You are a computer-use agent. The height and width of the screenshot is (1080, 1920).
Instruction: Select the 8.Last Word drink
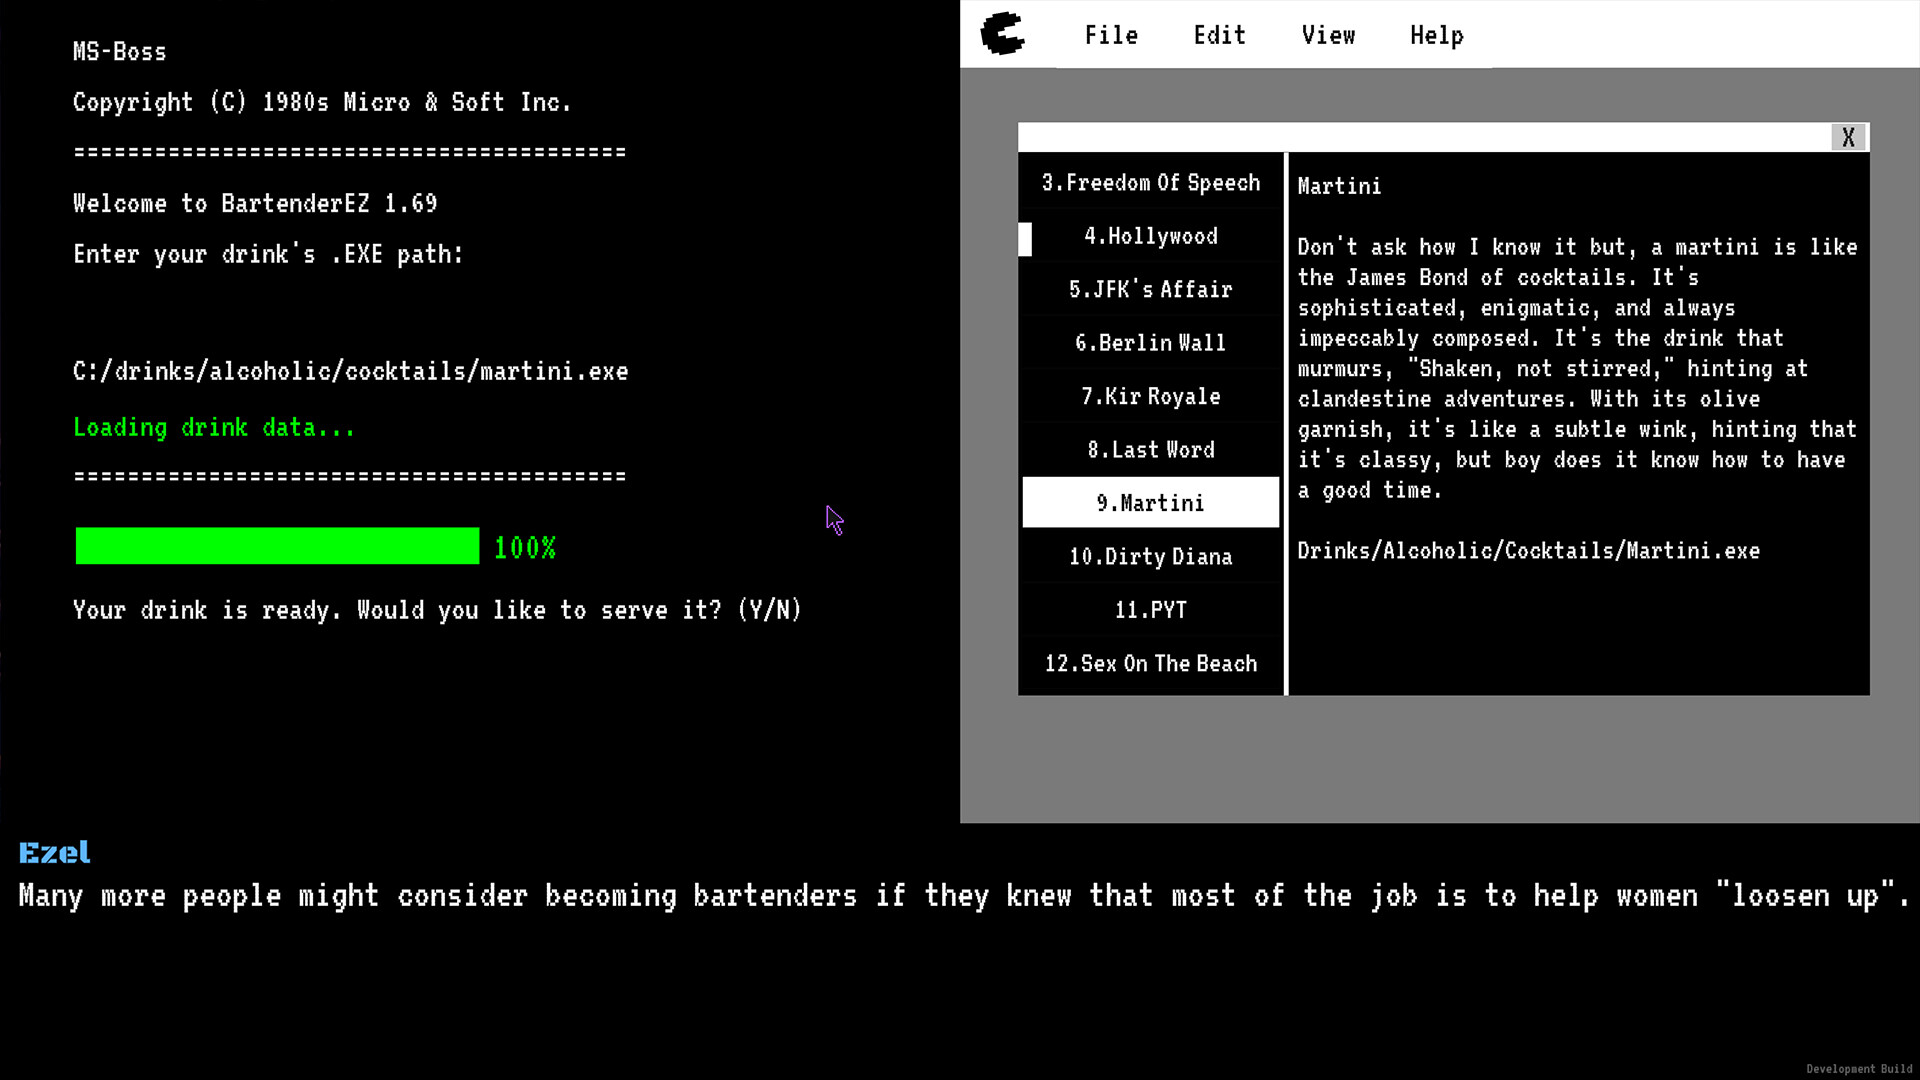pyautogui.click(x=1150, y=449)
